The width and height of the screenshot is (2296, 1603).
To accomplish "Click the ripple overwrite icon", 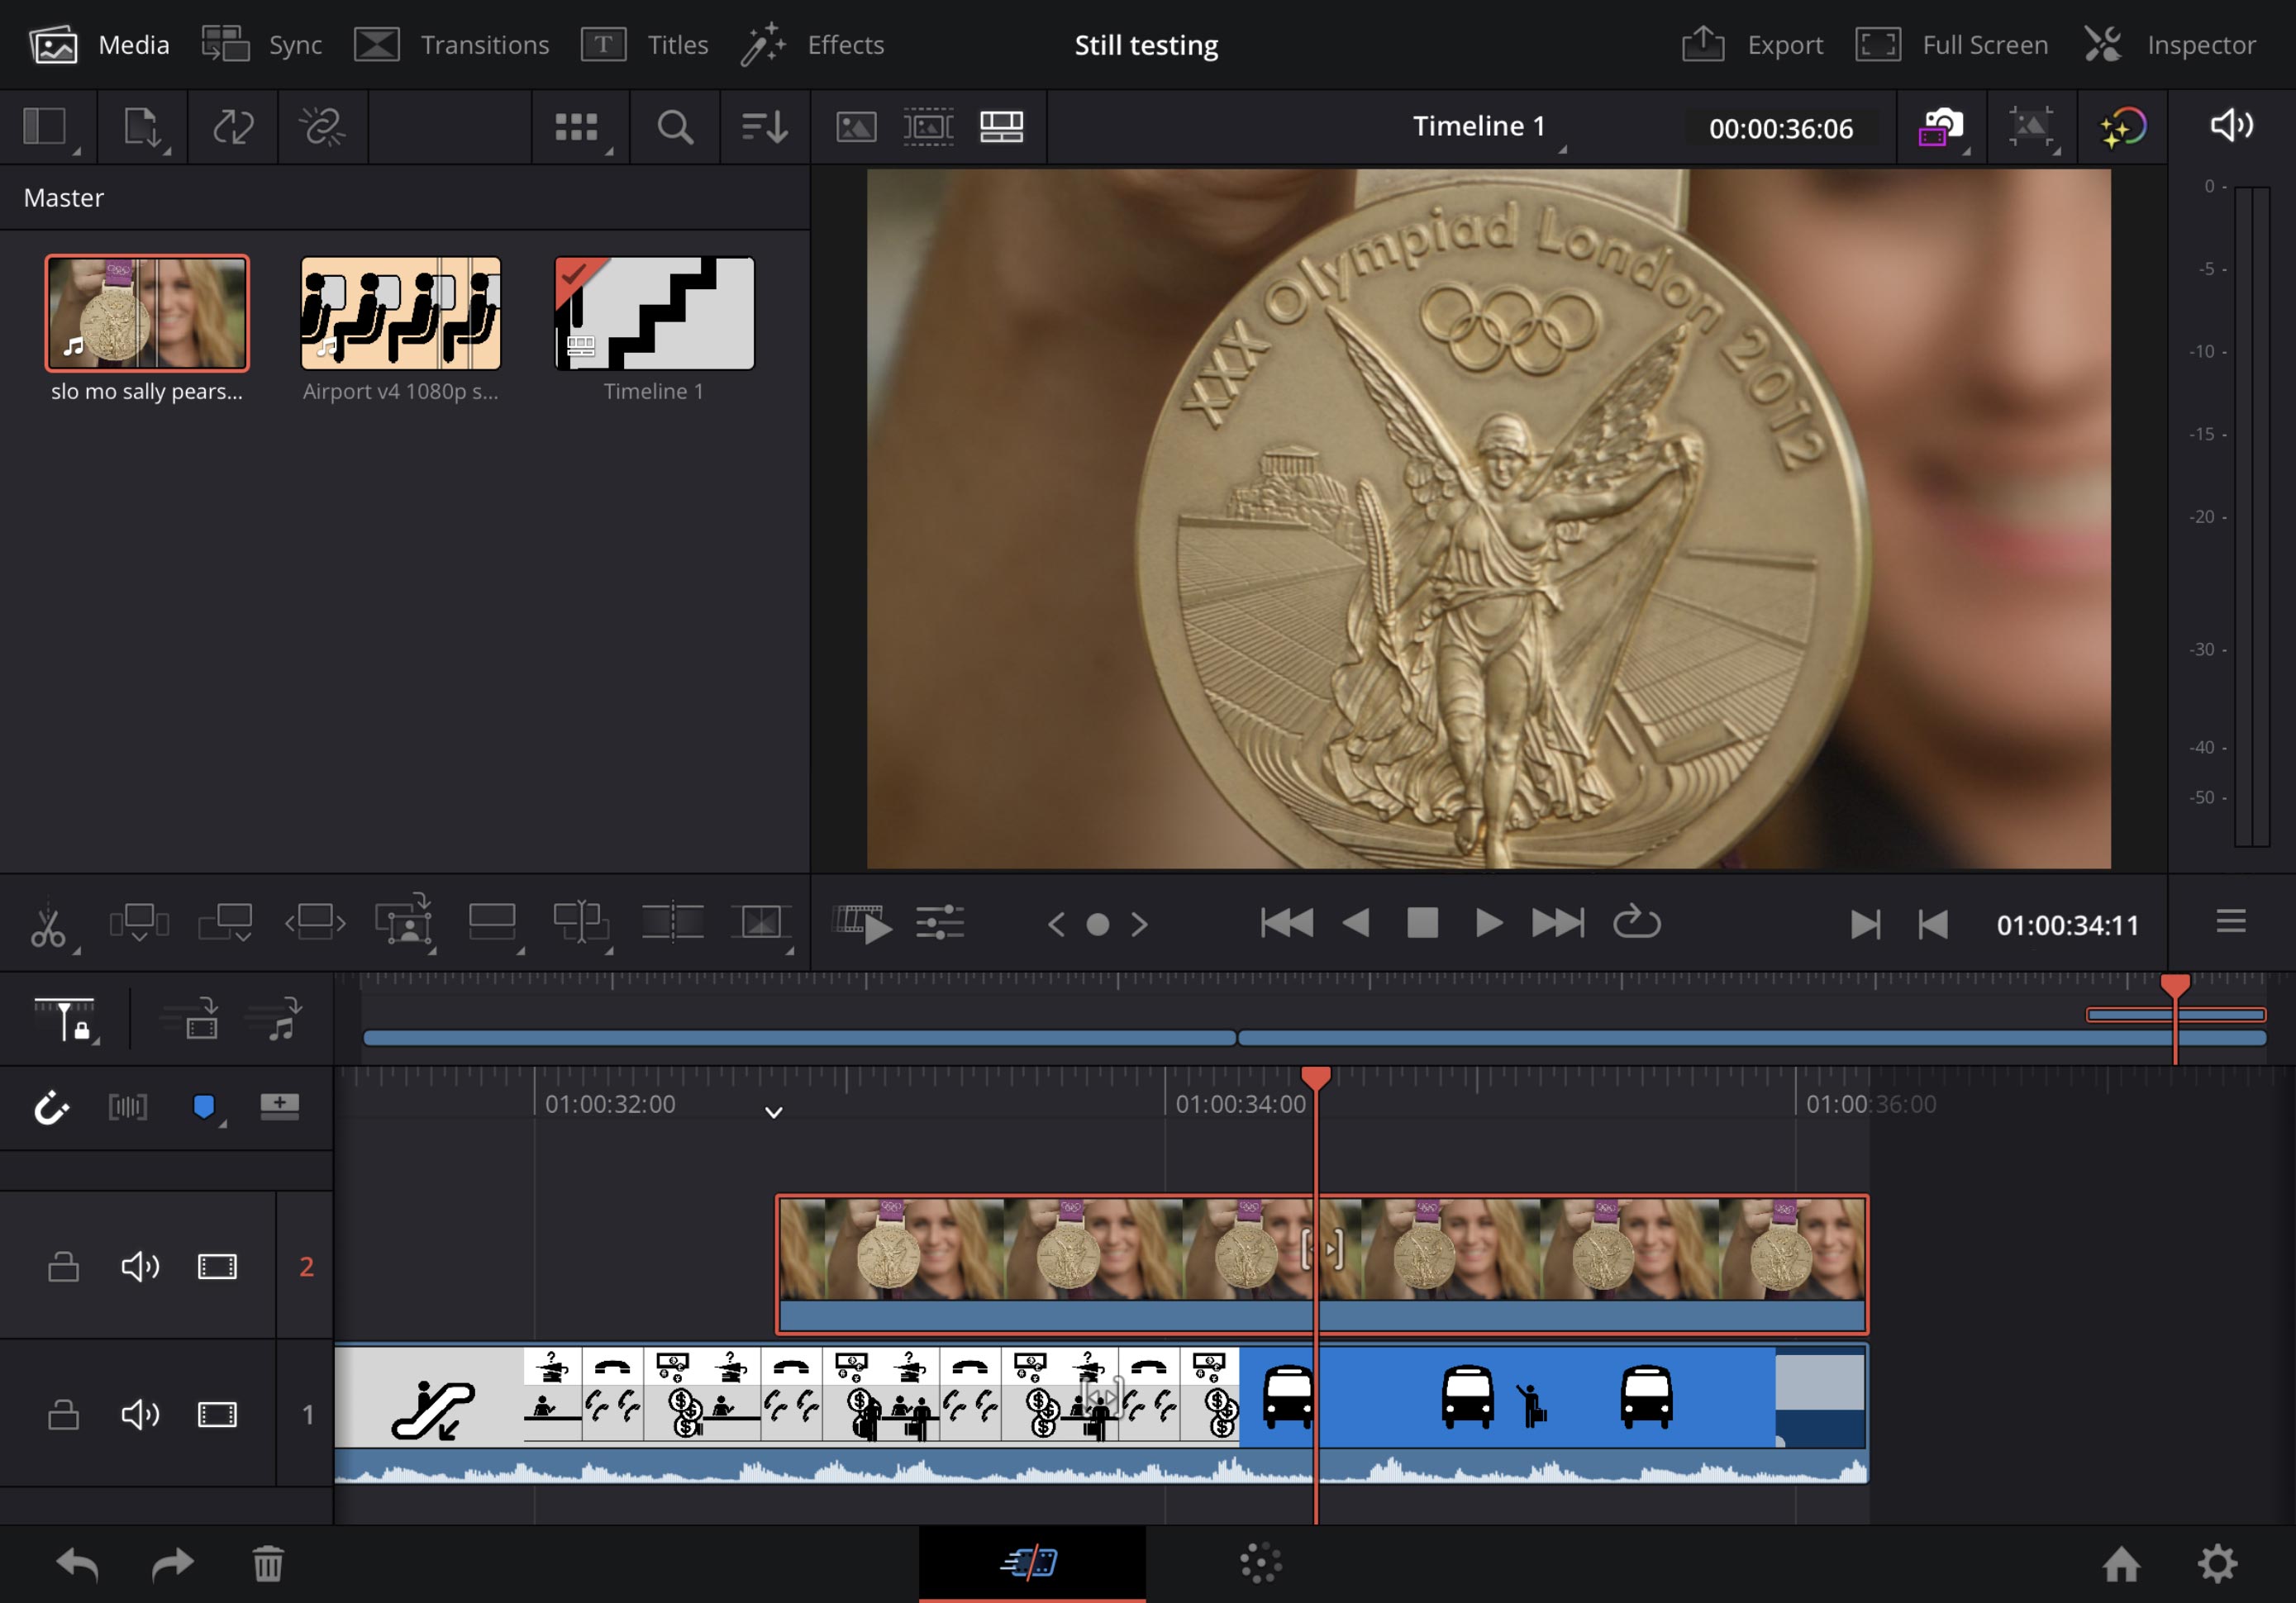I will (x=315, y=922).
